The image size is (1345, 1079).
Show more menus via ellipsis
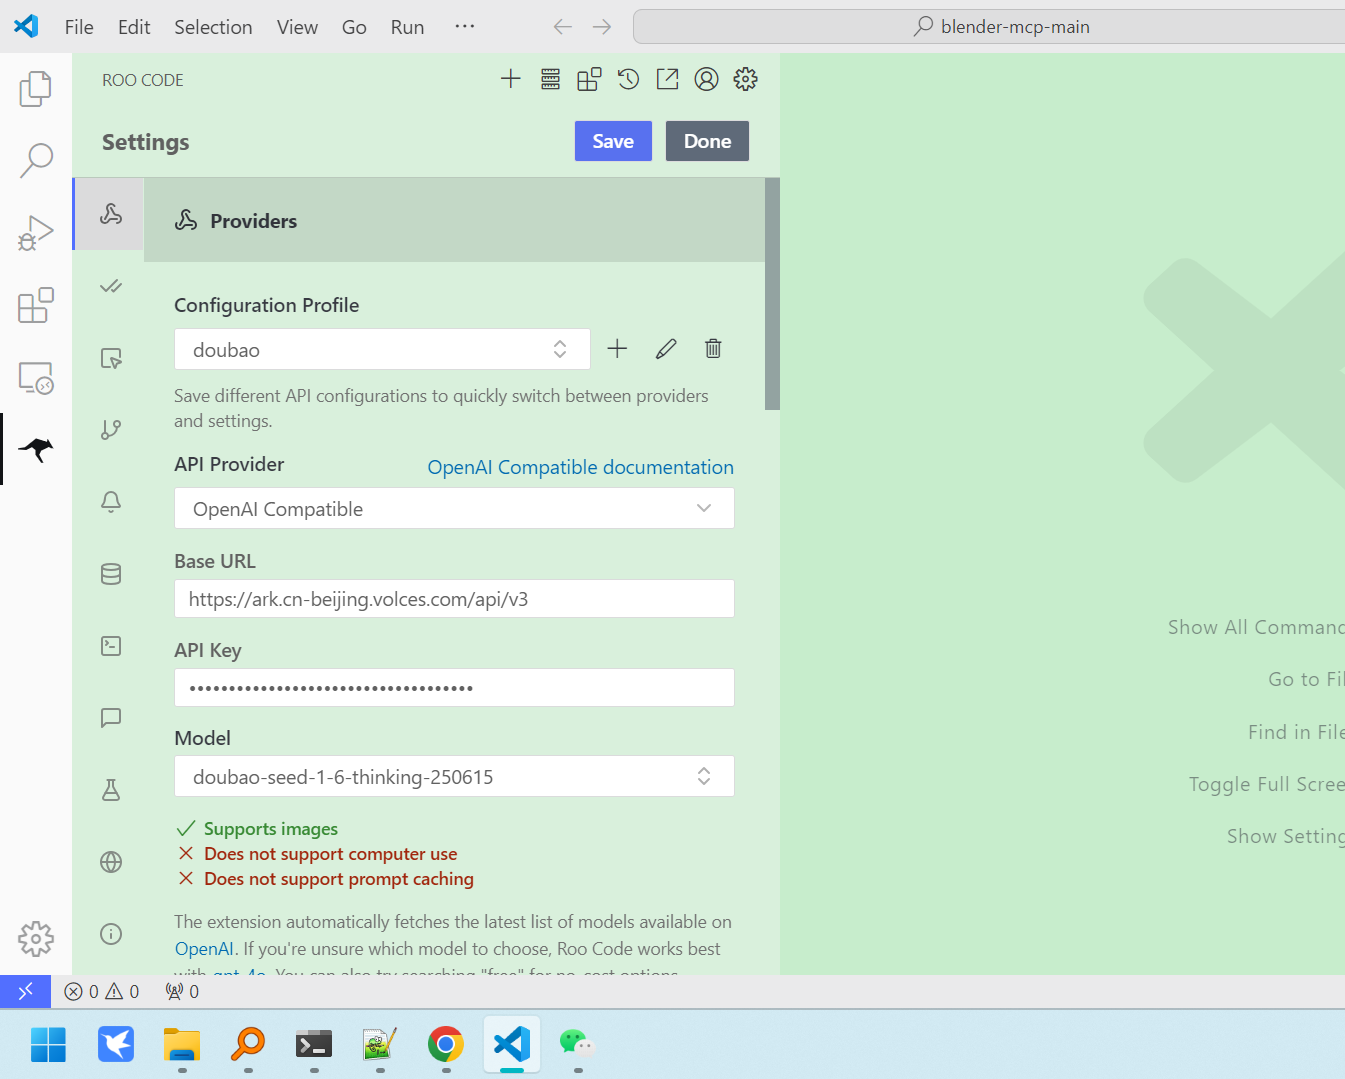click(465, 26)
